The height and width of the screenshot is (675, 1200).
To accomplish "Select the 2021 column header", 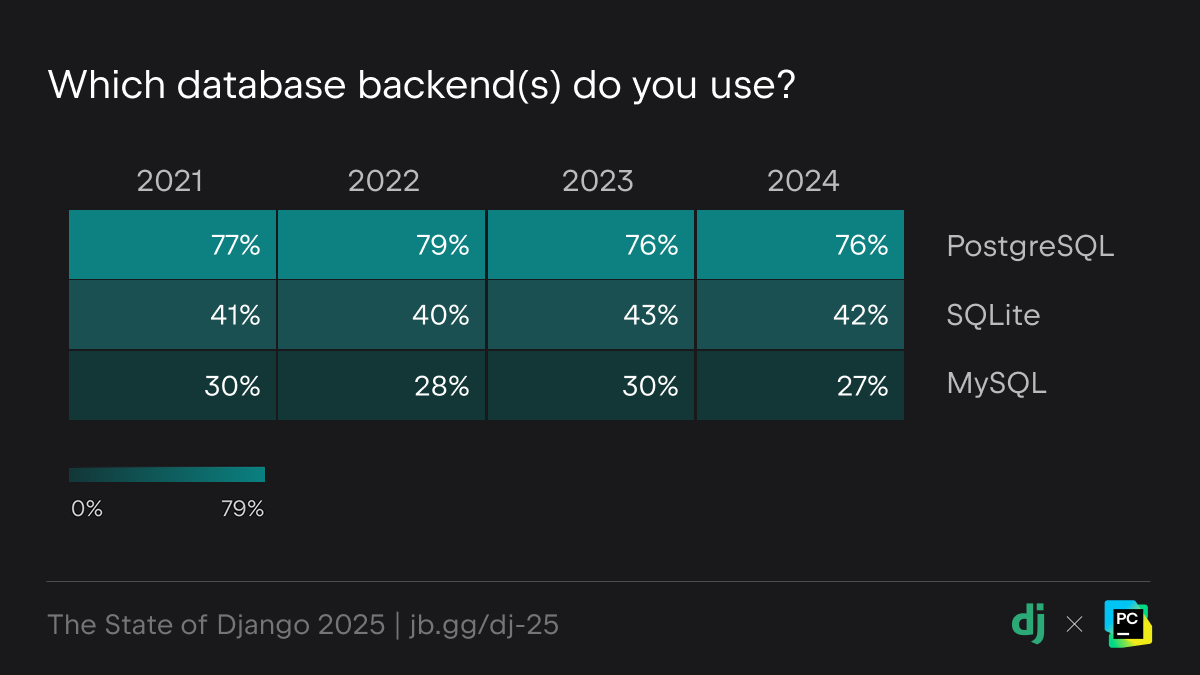I will tap(170, 181).
